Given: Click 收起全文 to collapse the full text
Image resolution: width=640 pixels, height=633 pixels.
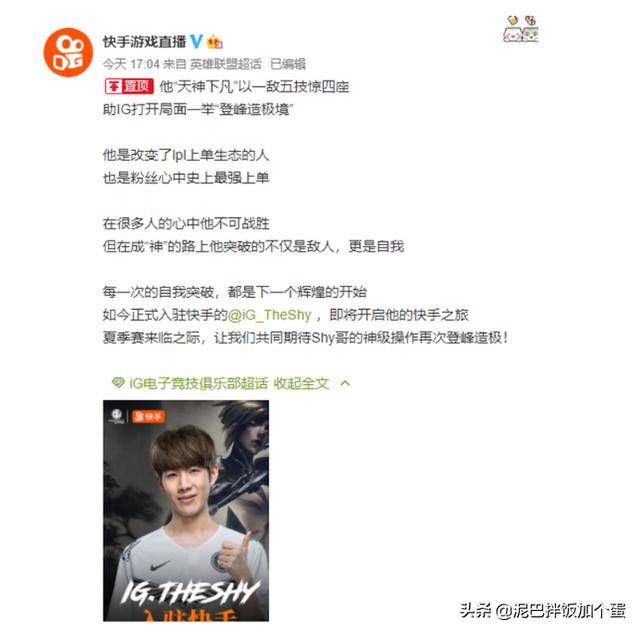Looking at the screenshot, I should click(301, 383).
